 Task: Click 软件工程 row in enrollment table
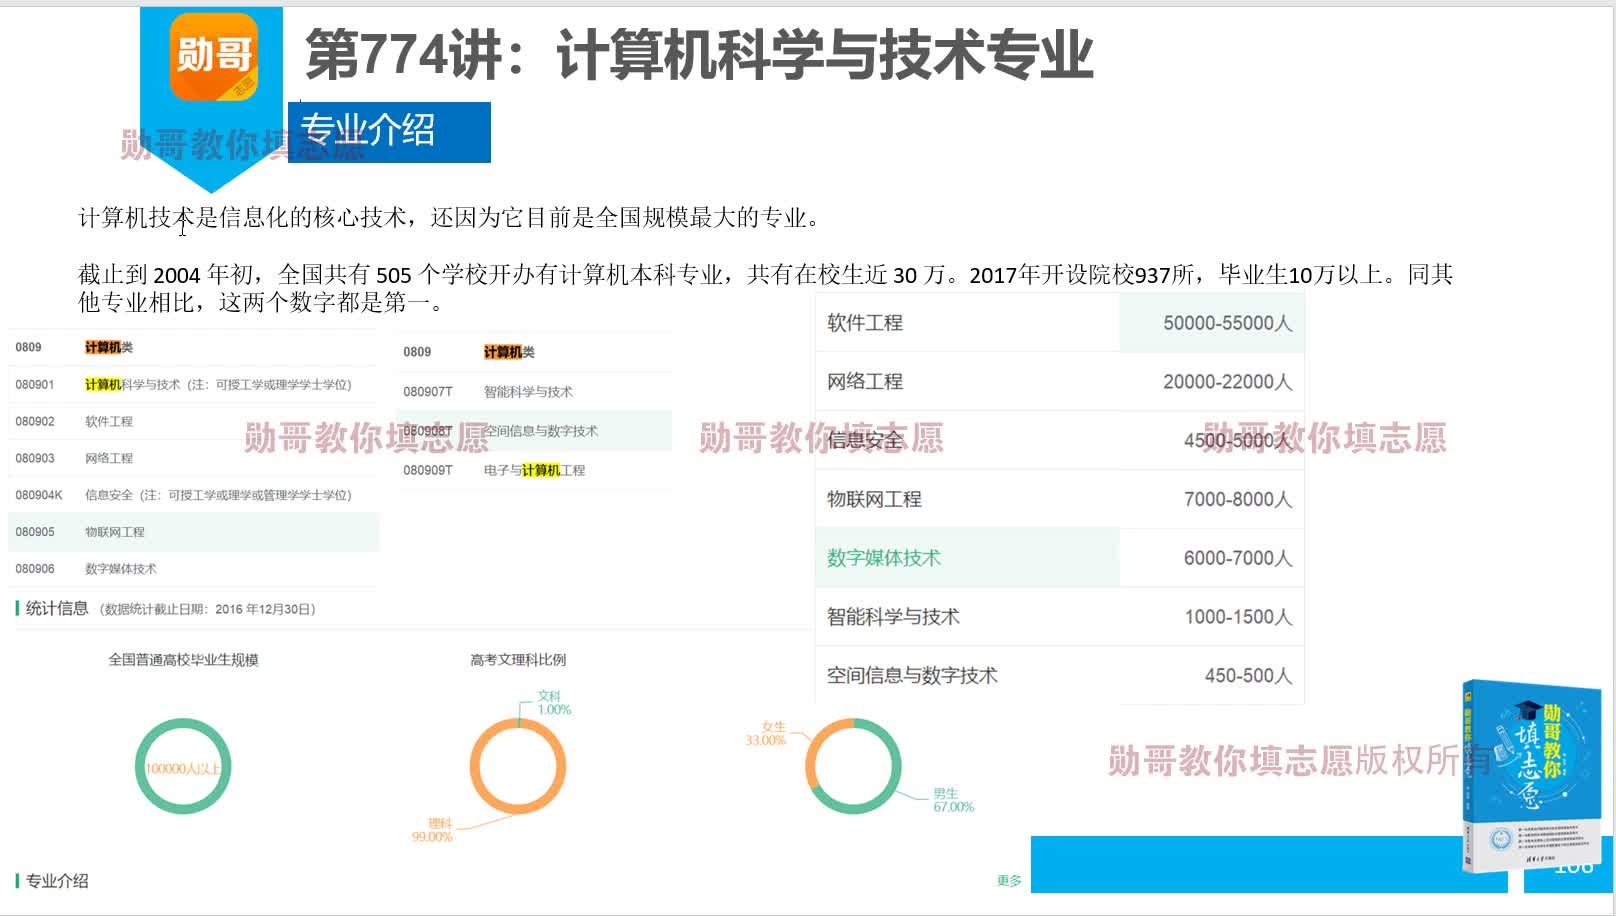tap(1060, 323)
